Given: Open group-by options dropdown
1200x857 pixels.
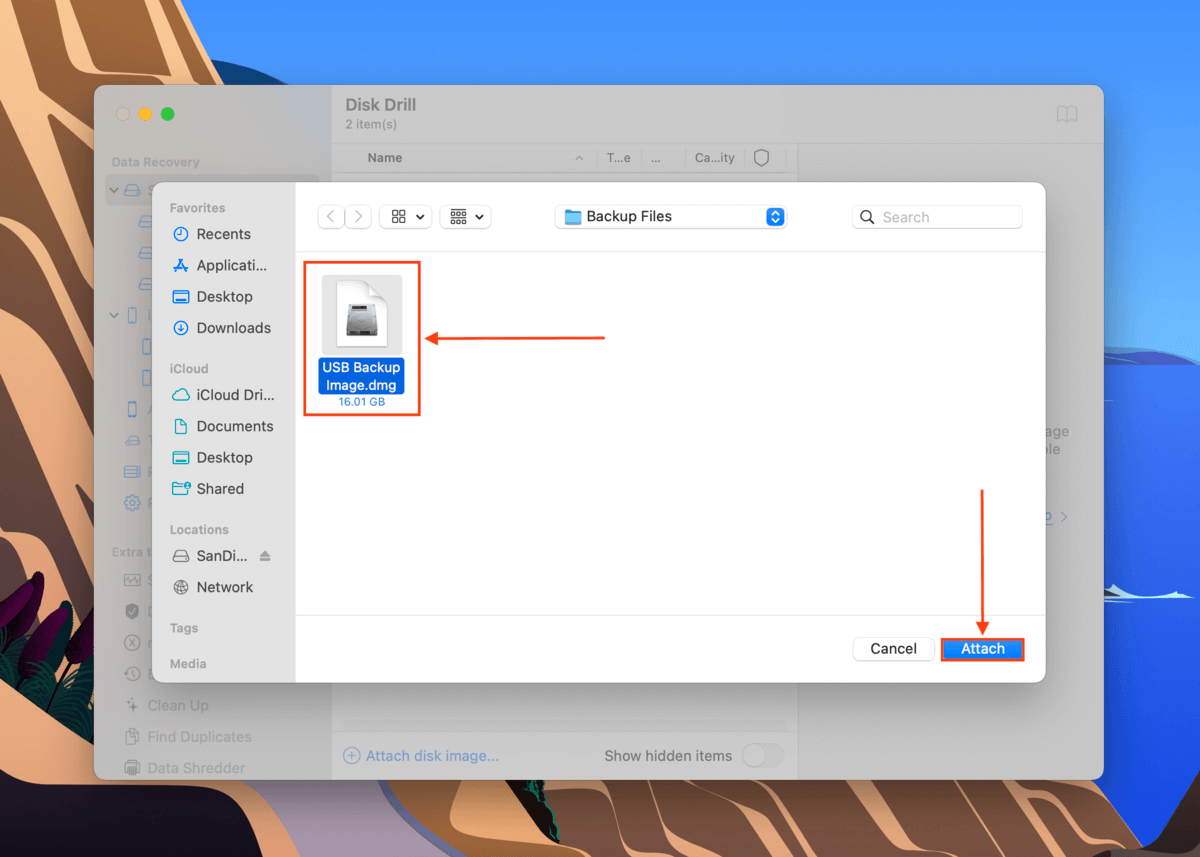Looking at the screenshot, I should (x=465, y=216).
